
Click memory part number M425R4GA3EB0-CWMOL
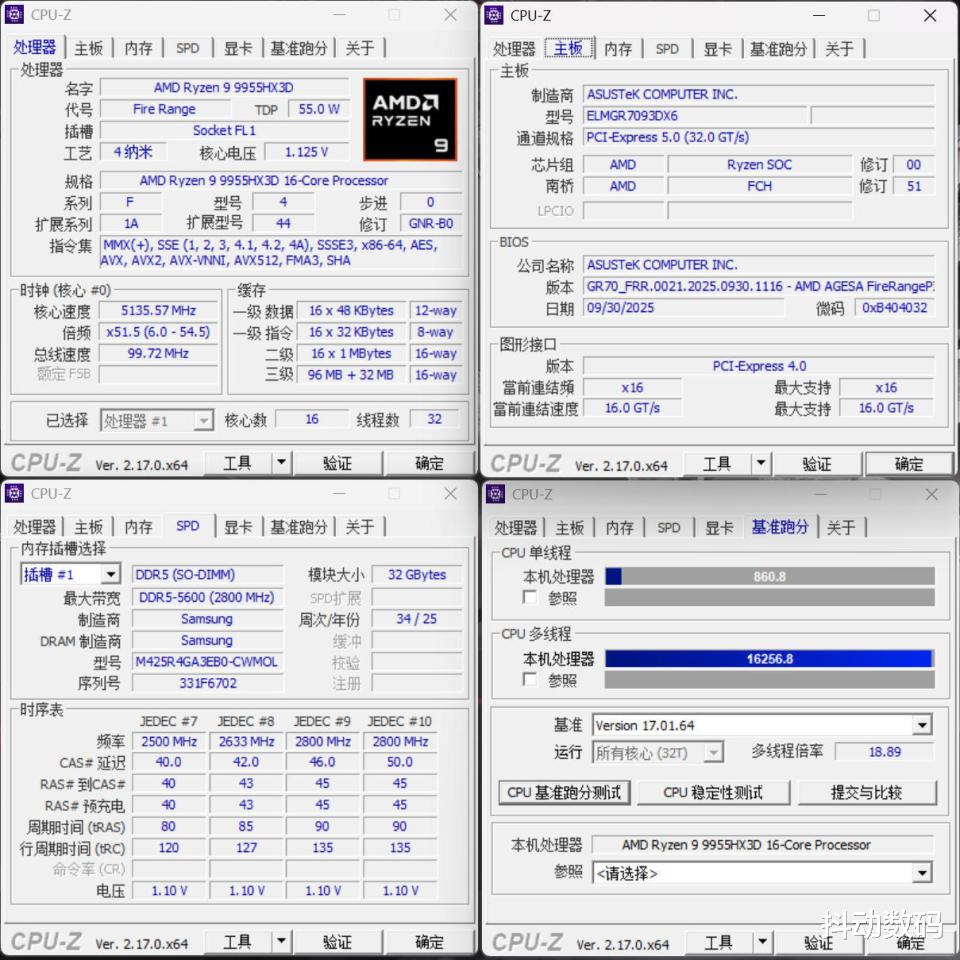tap(208, 662)
